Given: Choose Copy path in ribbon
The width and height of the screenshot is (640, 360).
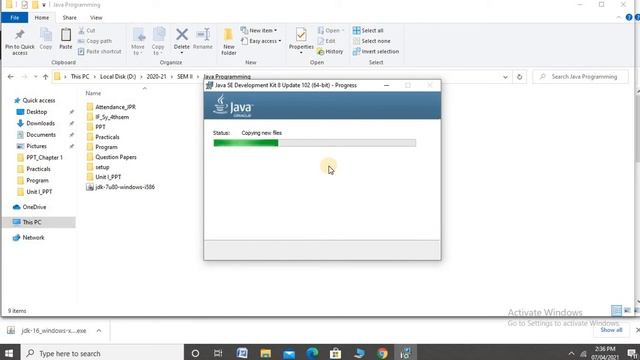Looking at the screenshot, I should (95, 41).
